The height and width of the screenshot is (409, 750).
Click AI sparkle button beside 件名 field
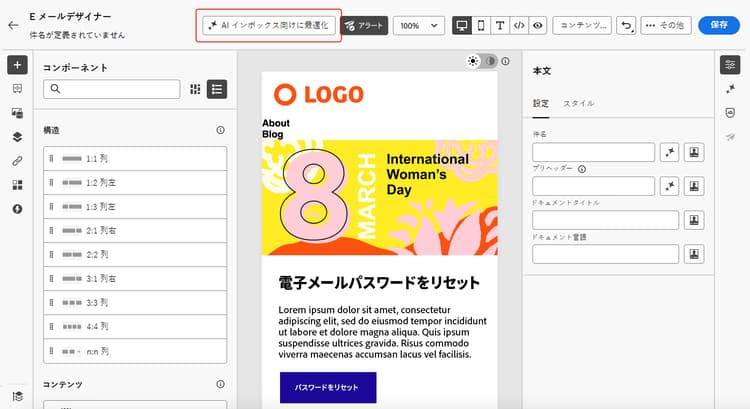pyautogui.click(x=669, y=152)
